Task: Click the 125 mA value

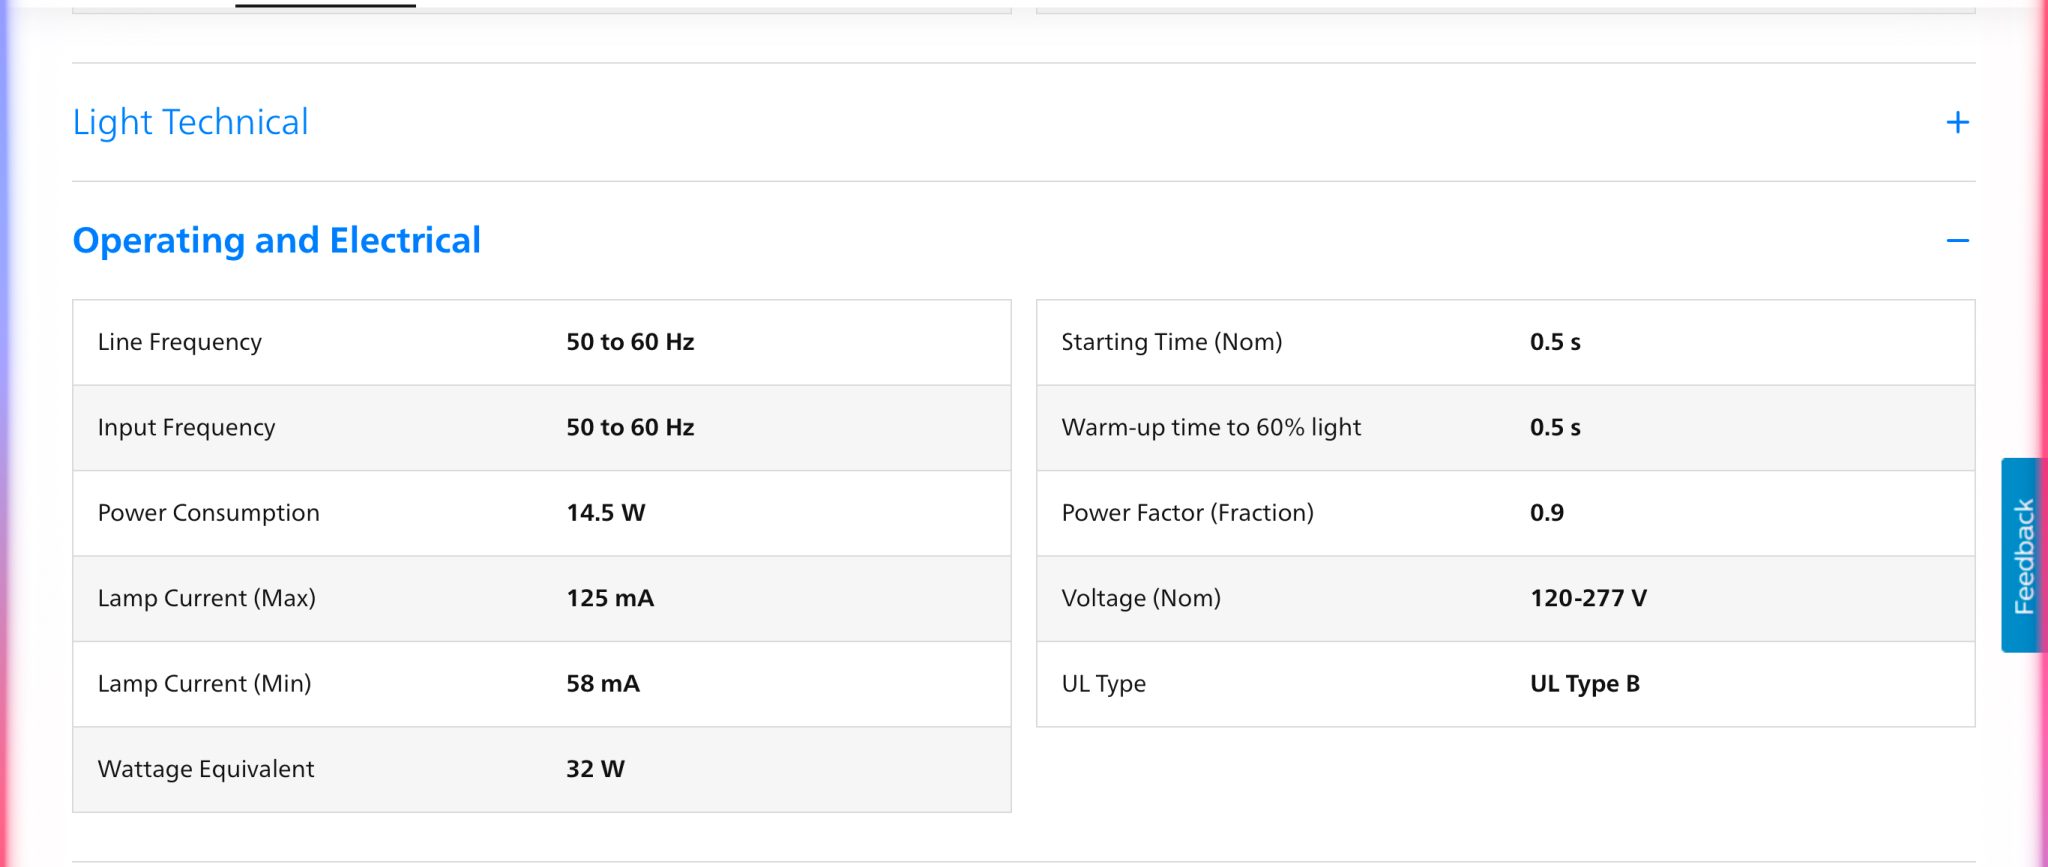Action: click(x=609, y=598)
